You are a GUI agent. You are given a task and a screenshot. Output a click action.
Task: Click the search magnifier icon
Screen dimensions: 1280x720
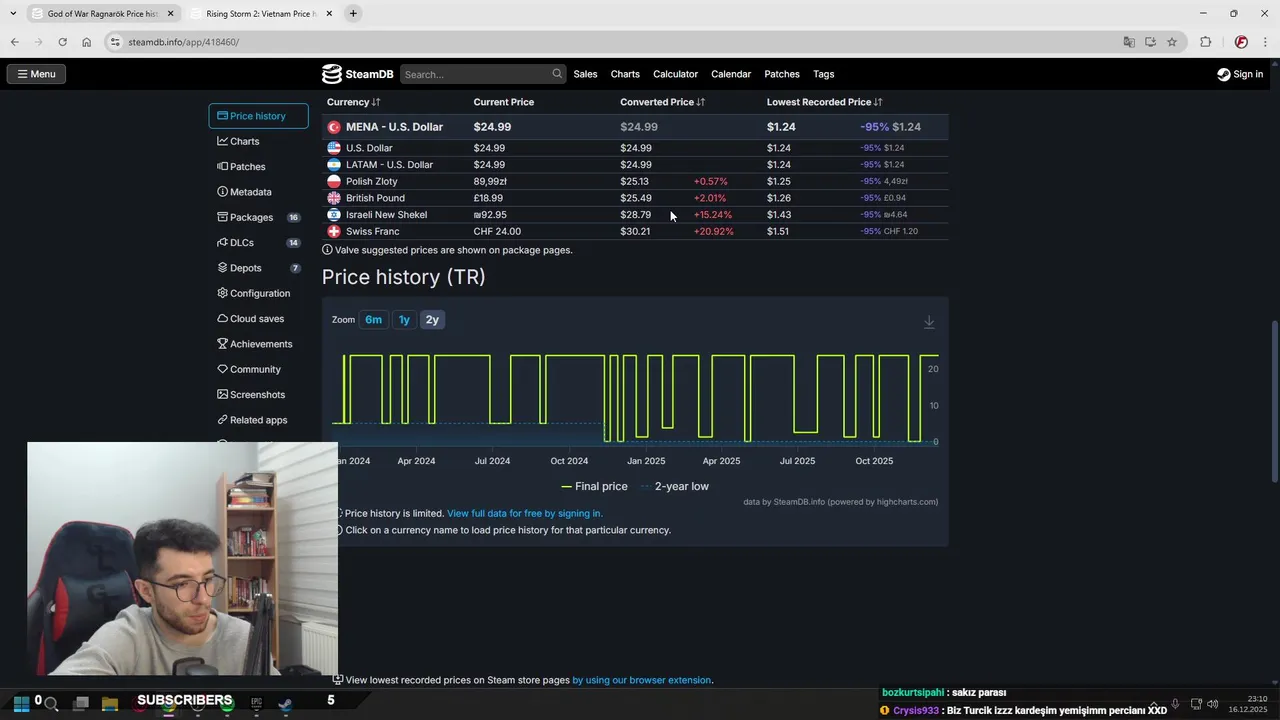click(557, 74)
